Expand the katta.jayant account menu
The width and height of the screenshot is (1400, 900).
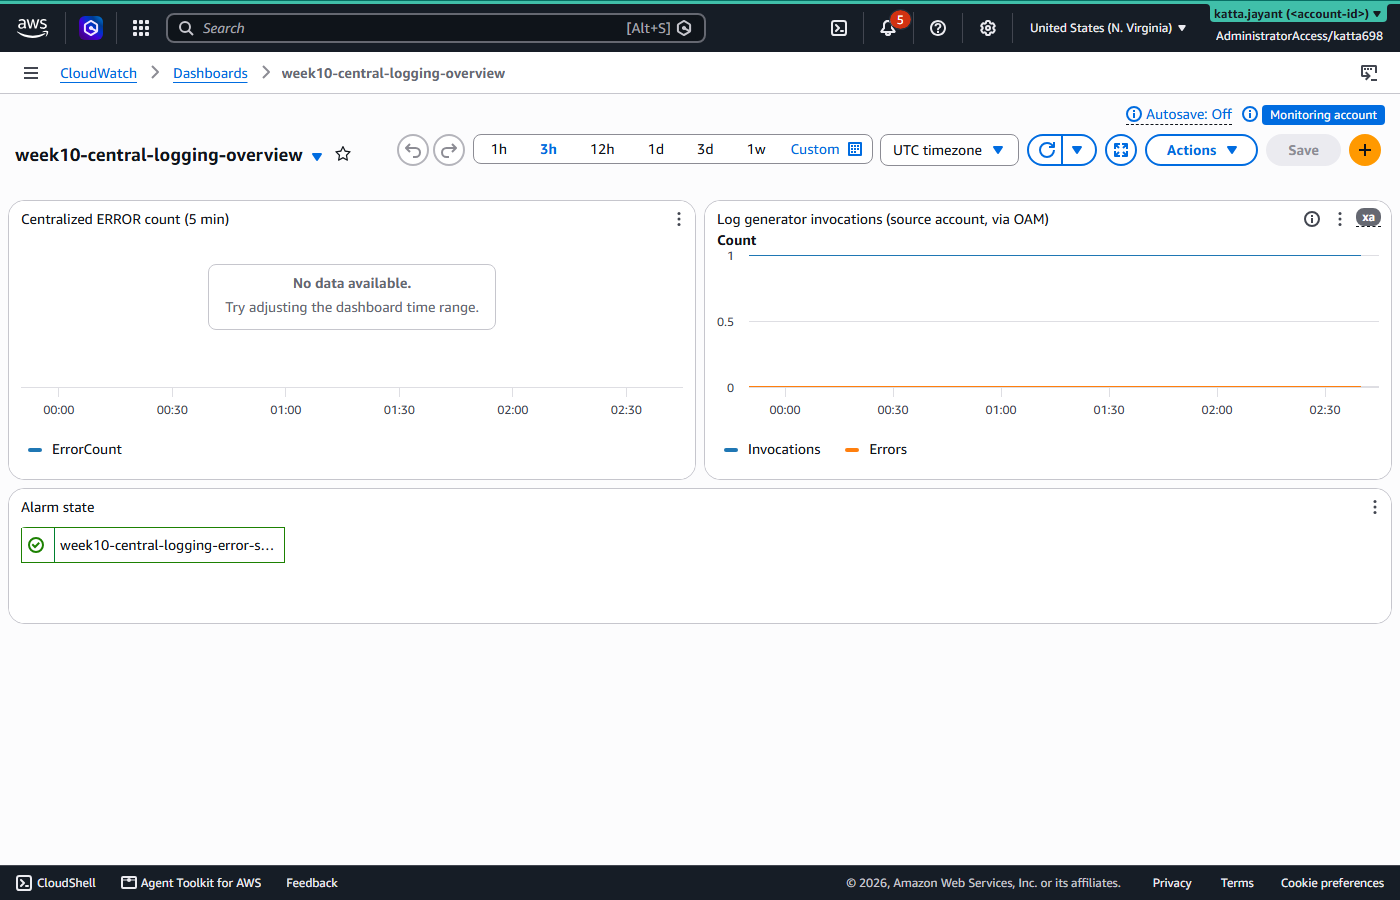[1299, 14]
